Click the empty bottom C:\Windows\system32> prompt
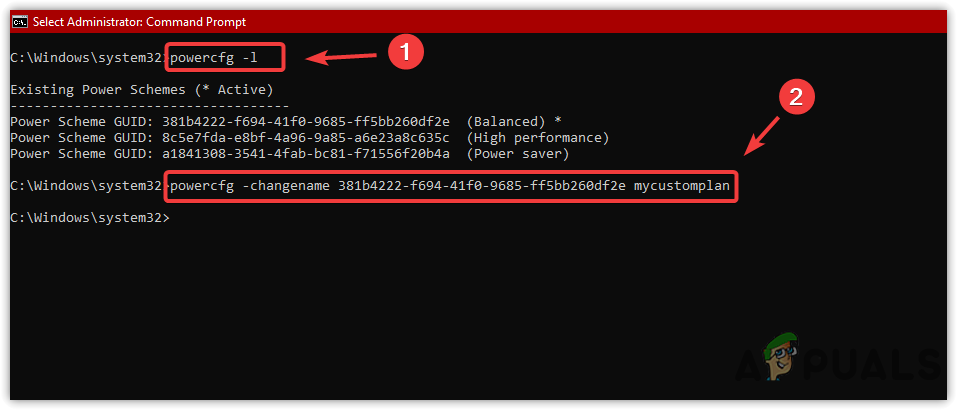This screenshot has height=410, width=957. (x=90, y=218)
